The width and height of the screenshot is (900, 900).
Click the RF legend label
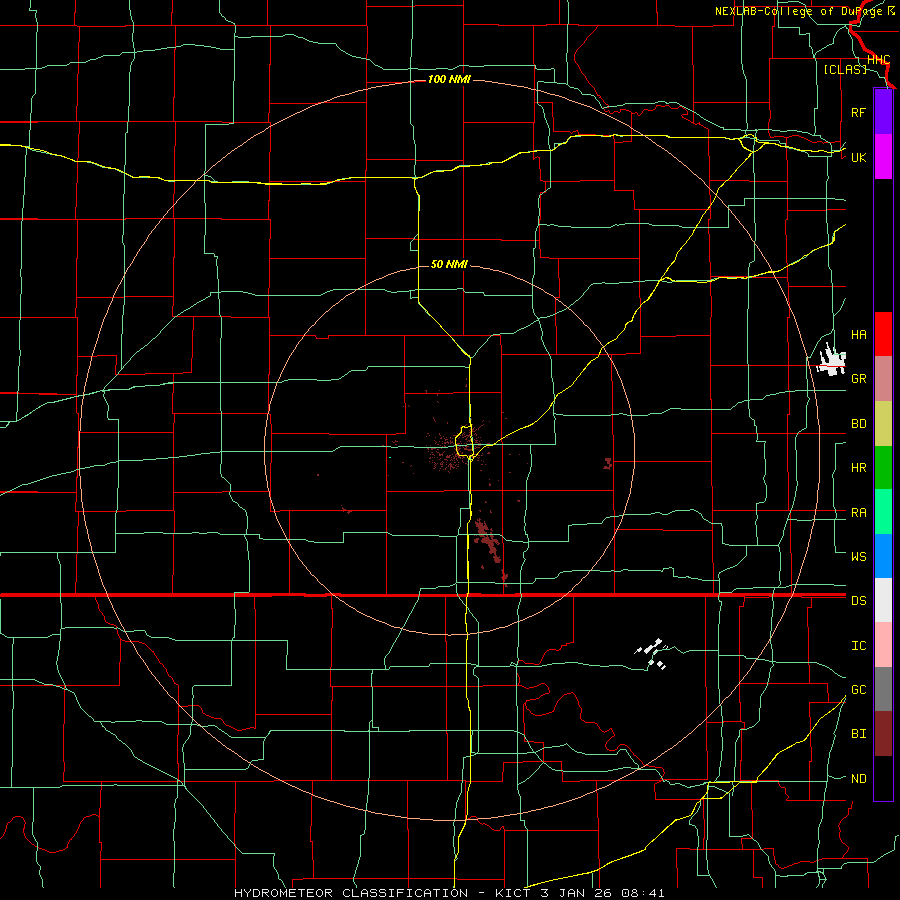(x=858, y=112)
